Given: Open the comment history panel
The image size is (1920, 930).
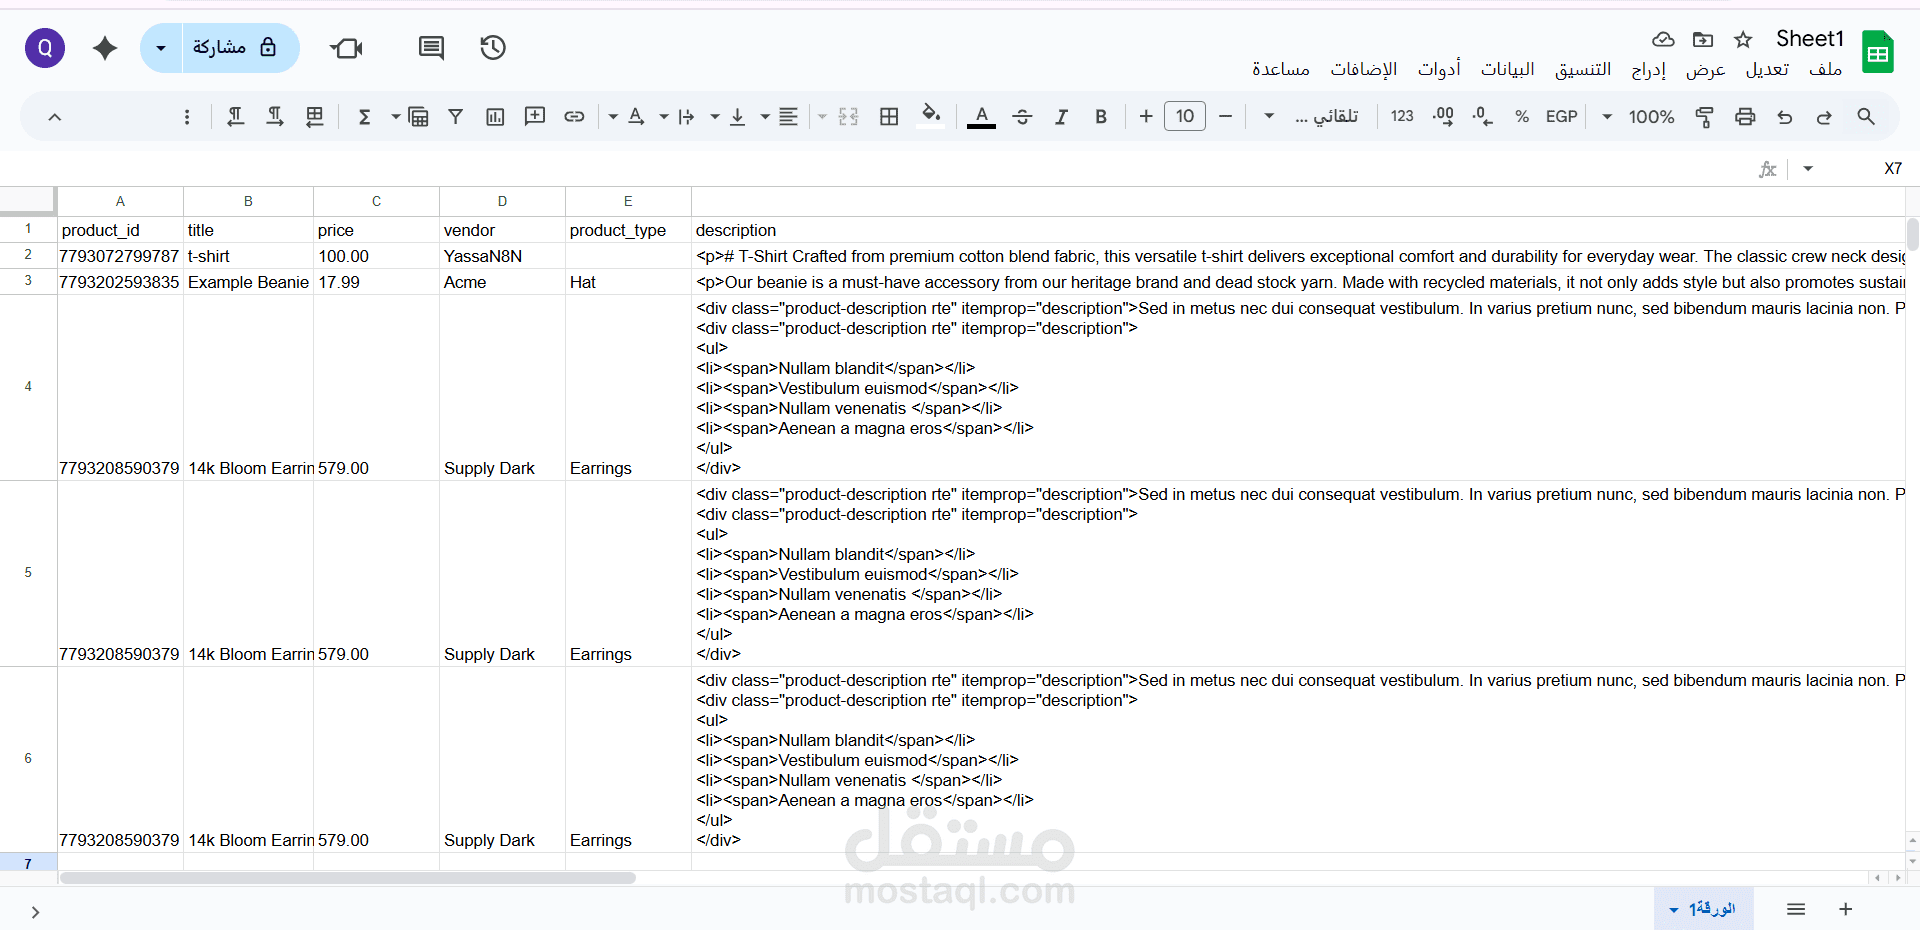Looking at the screenshot, I should coord(431,48).
